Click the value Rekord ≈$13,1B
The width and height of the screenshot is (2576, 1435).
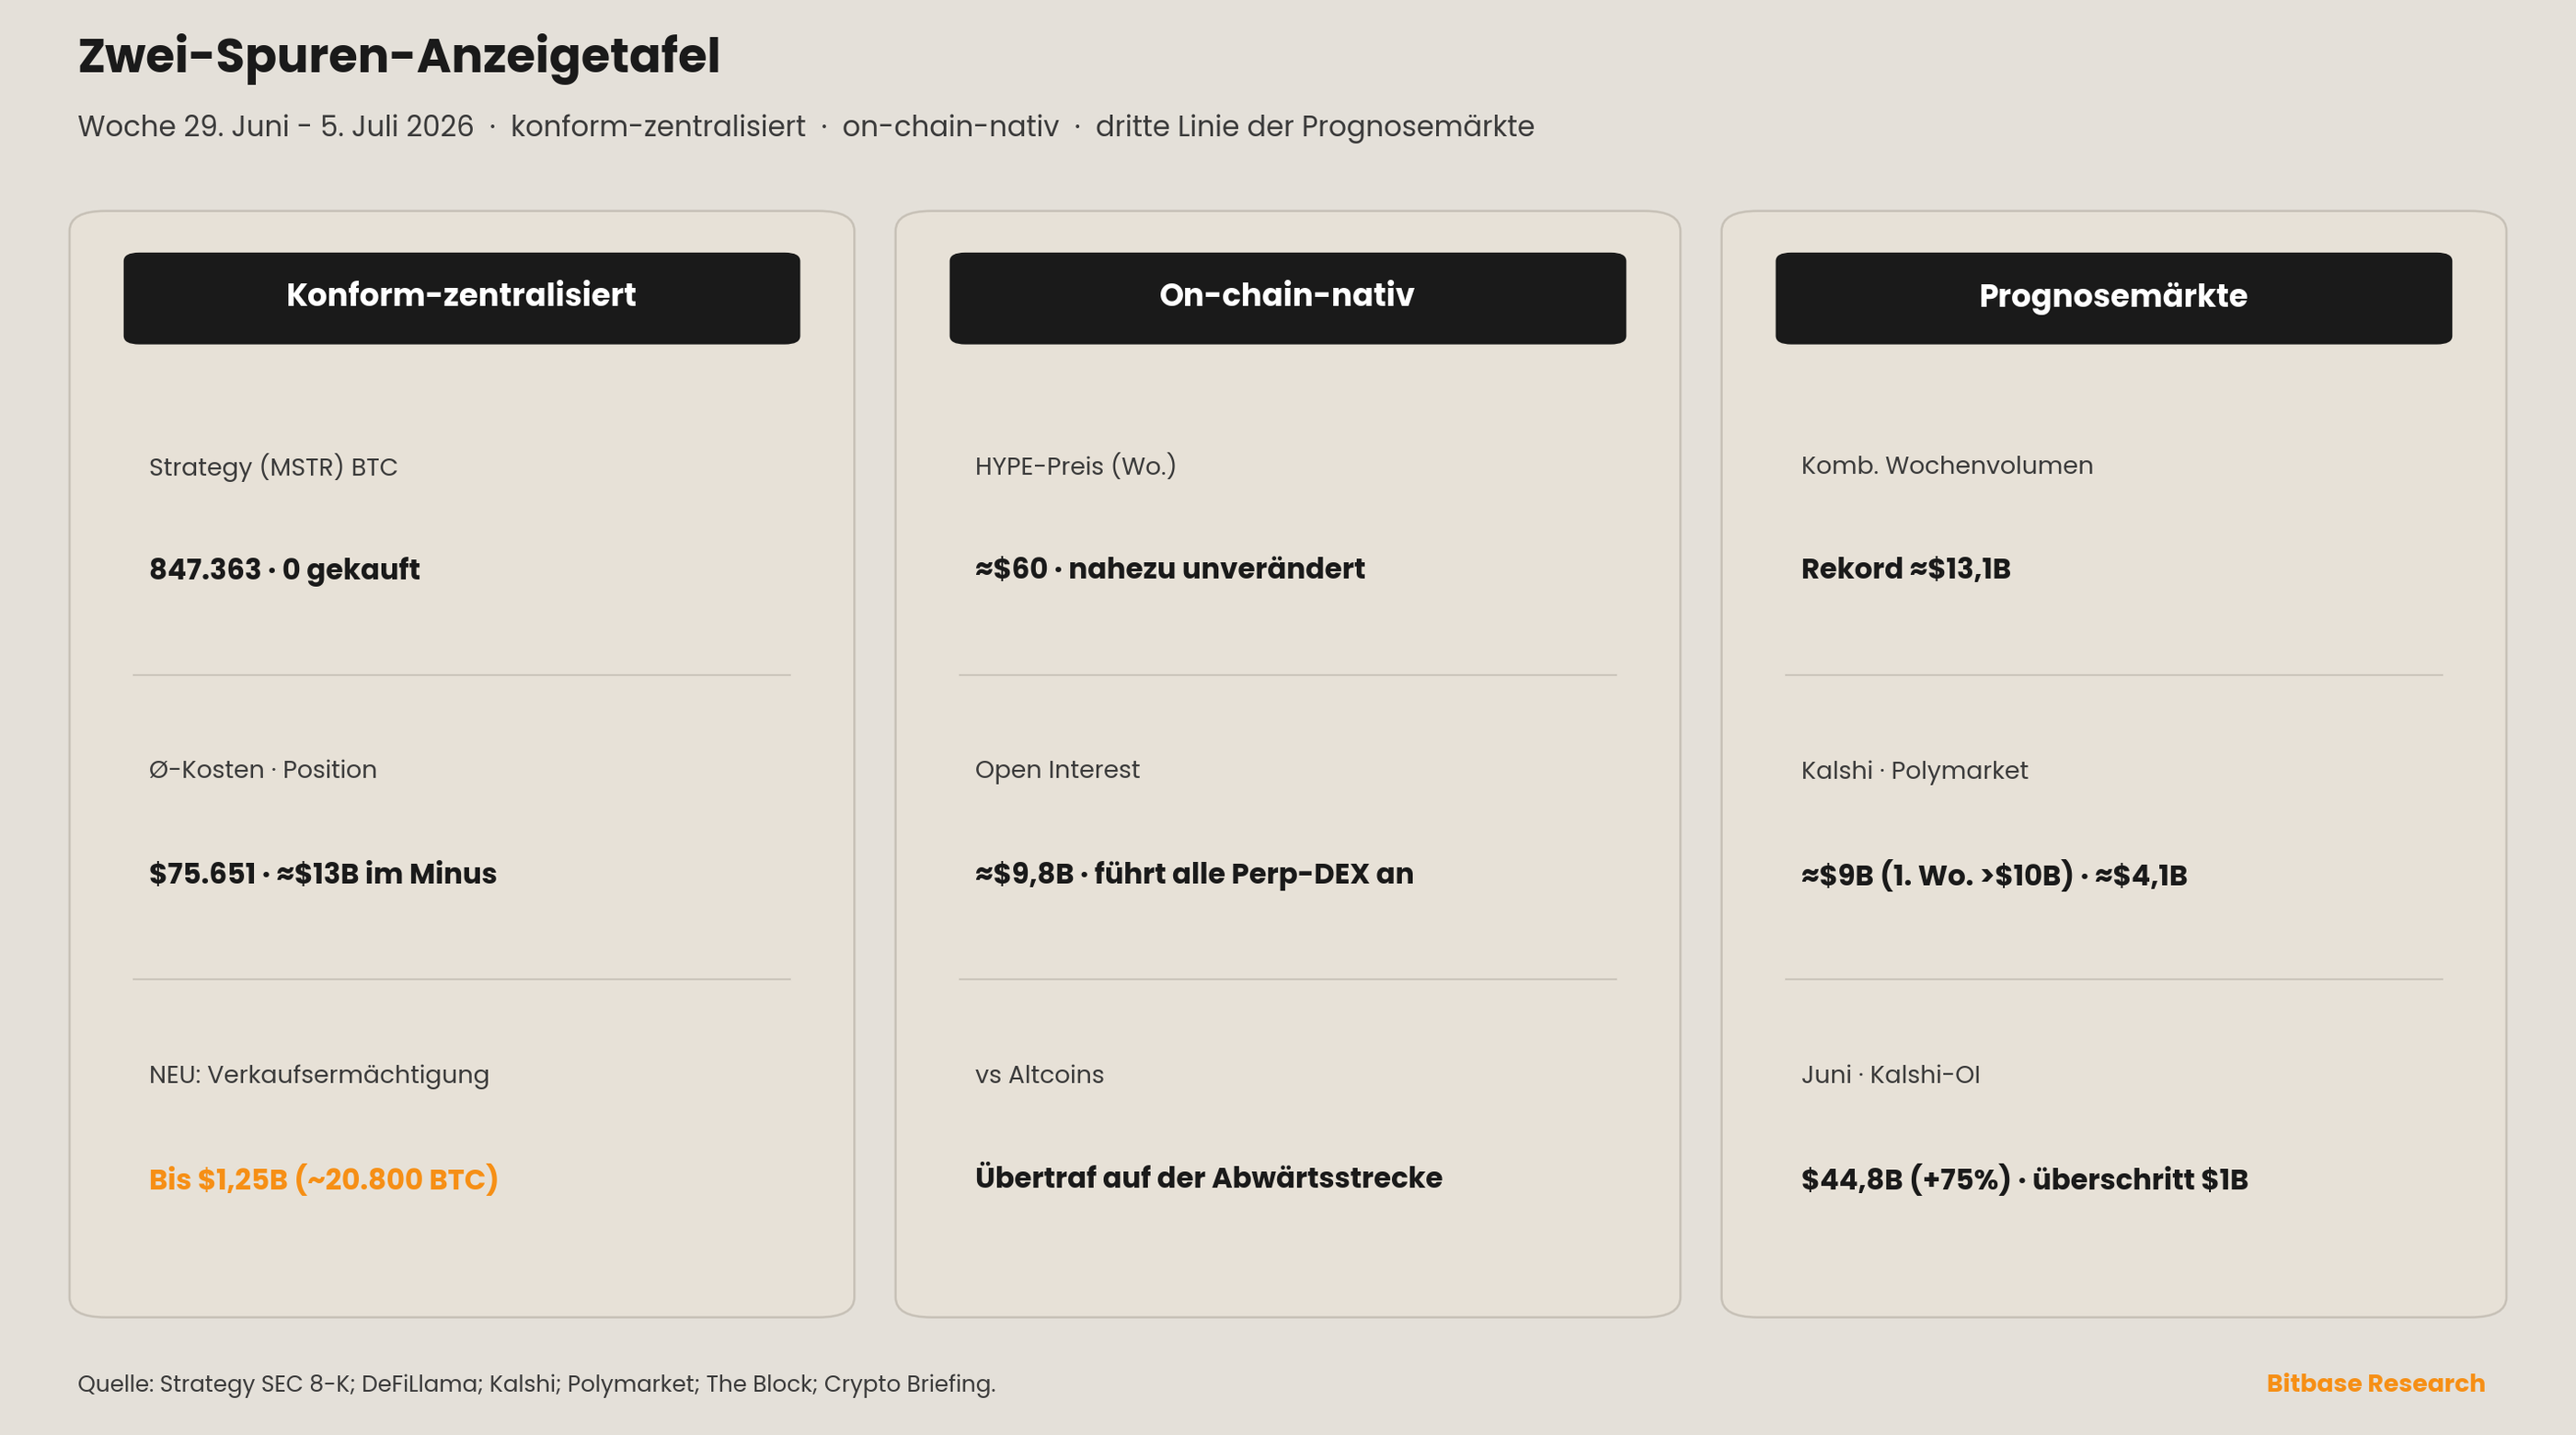coord(1905,568)
